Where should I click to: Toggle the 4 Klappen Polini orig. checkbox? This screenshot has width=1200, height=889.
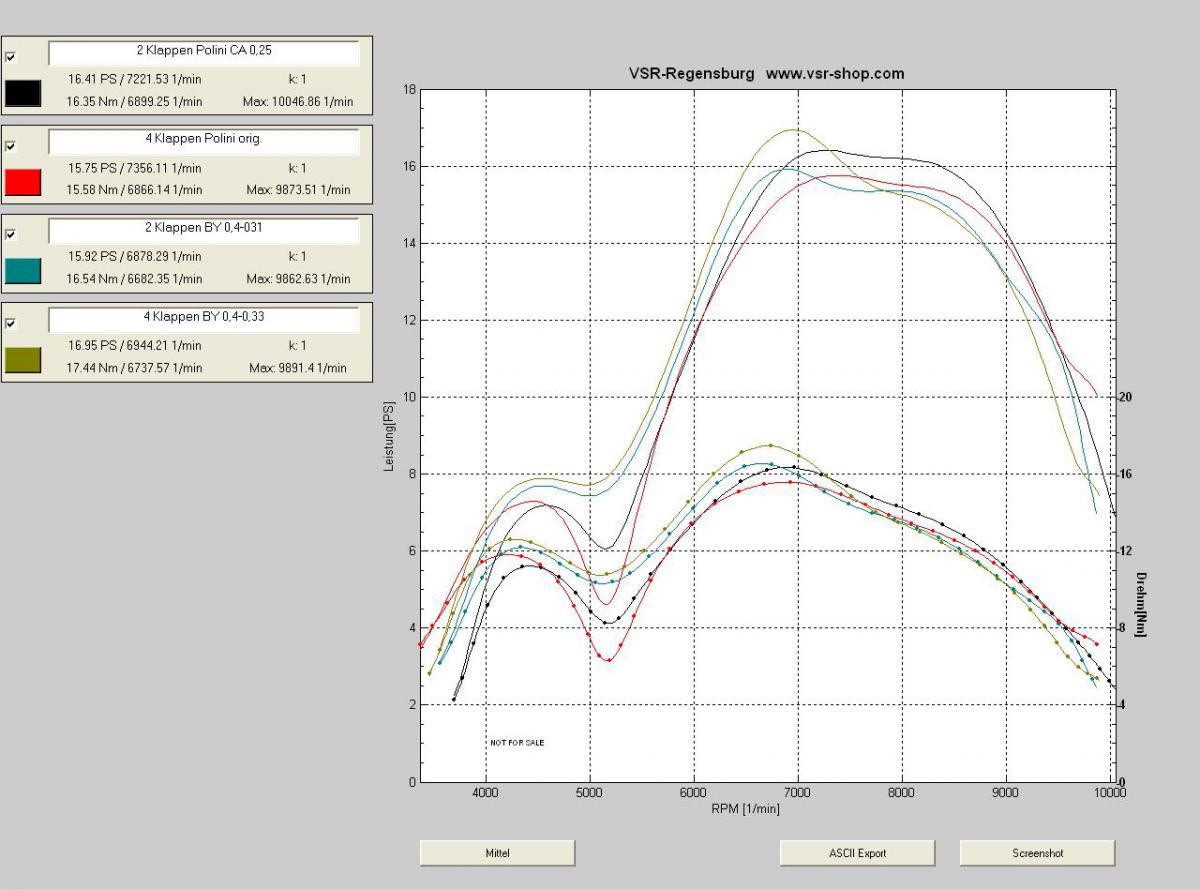[11, 146]
